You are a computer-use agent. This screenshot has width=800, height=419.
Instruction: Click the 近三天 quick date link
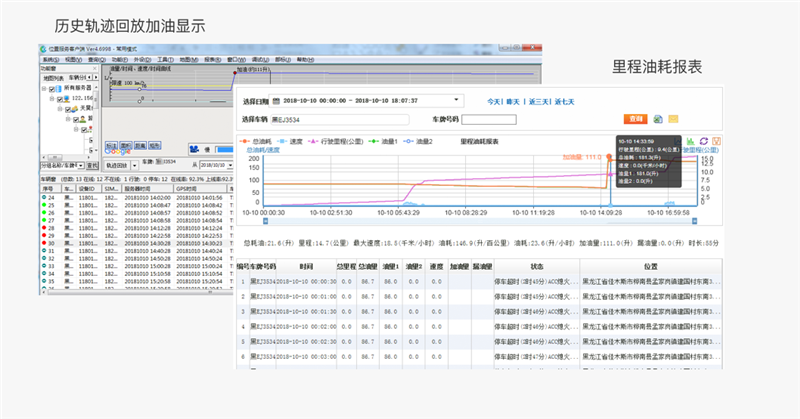[x=537, y=101]
